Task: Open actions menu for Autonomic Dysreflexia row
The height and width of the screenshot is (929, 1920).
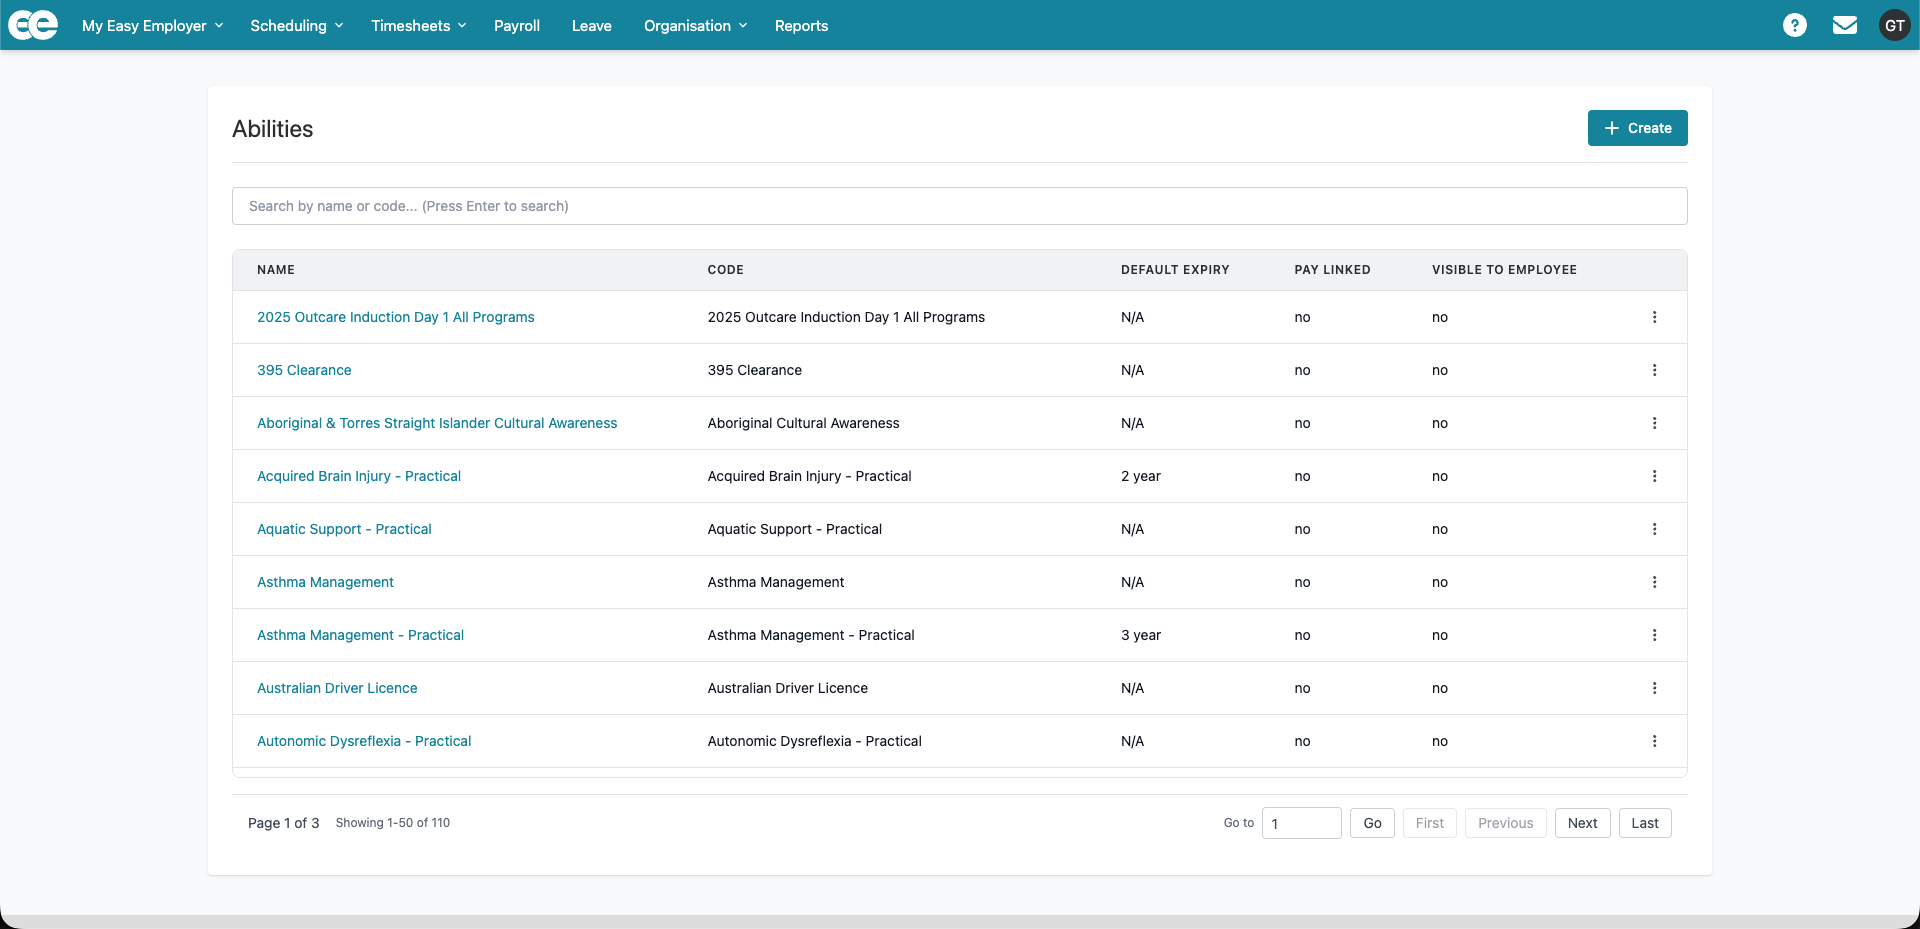Action: click(1654, 741)
